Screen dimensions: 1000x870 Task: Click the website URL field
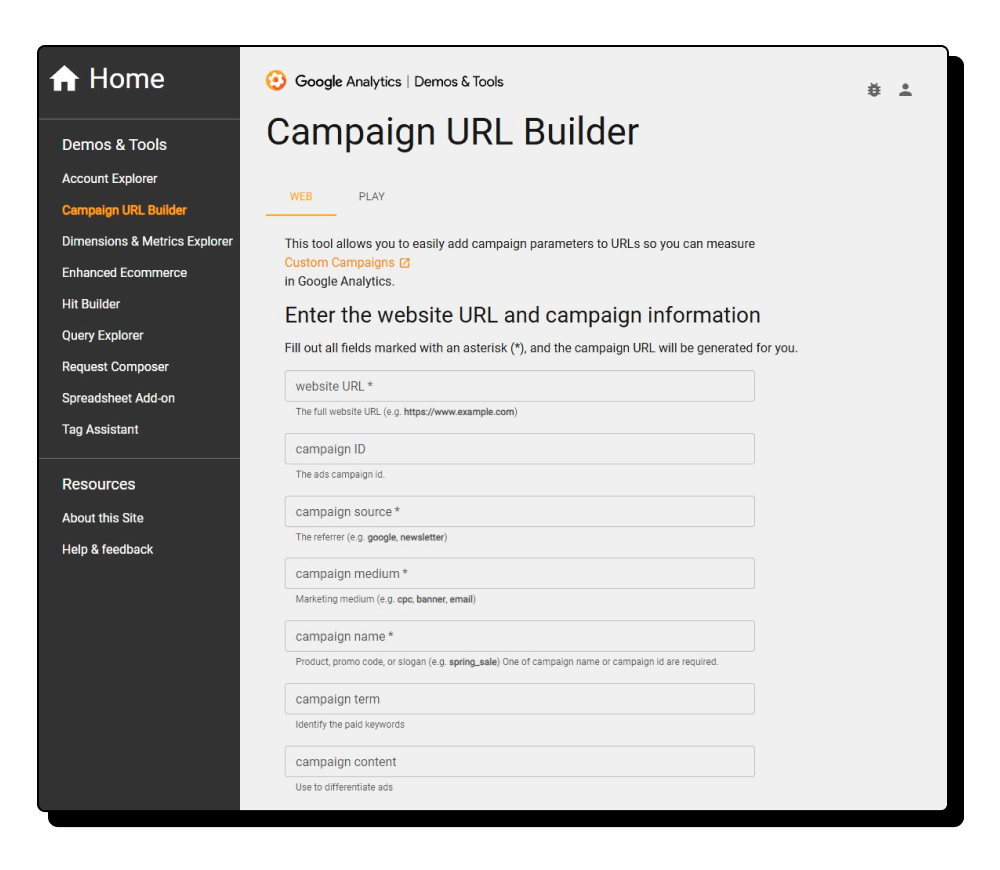tap(520, 386)
